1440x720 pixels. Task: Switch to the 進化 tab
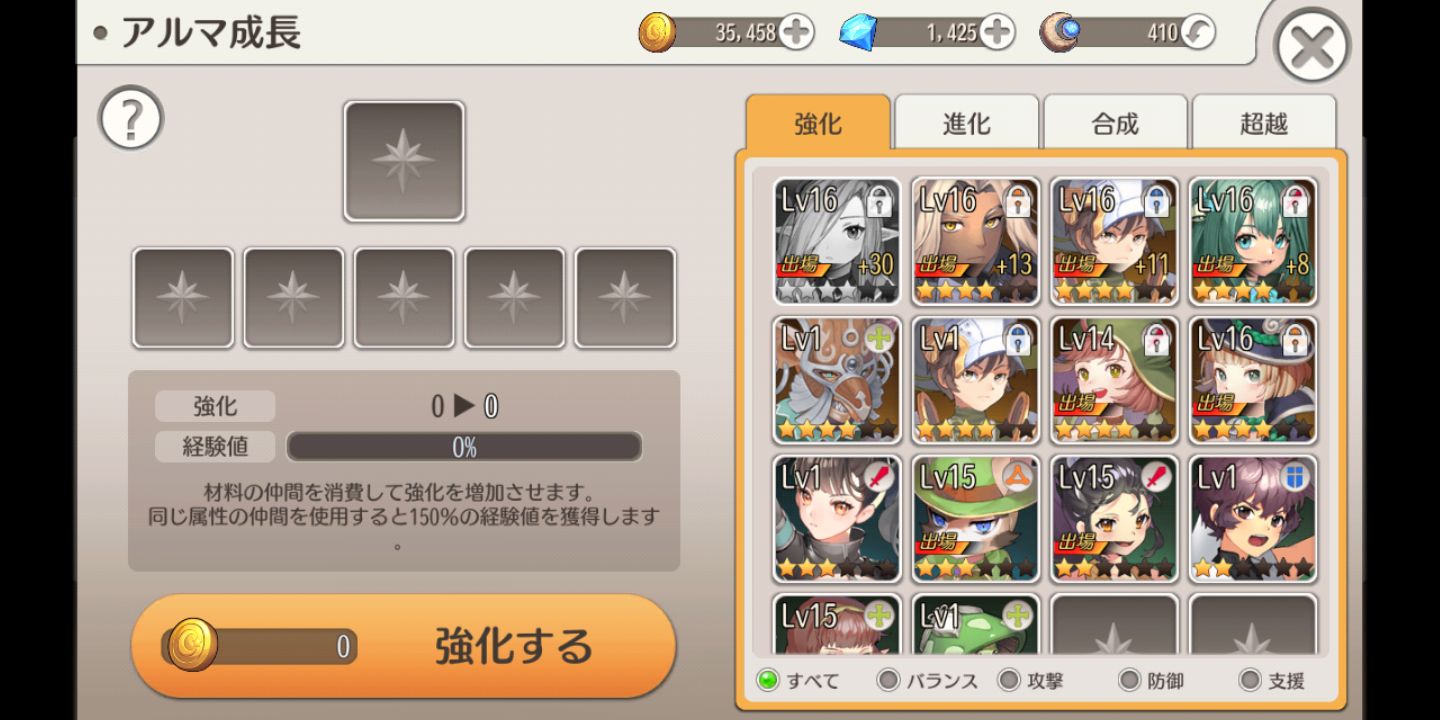pos(966,123)
